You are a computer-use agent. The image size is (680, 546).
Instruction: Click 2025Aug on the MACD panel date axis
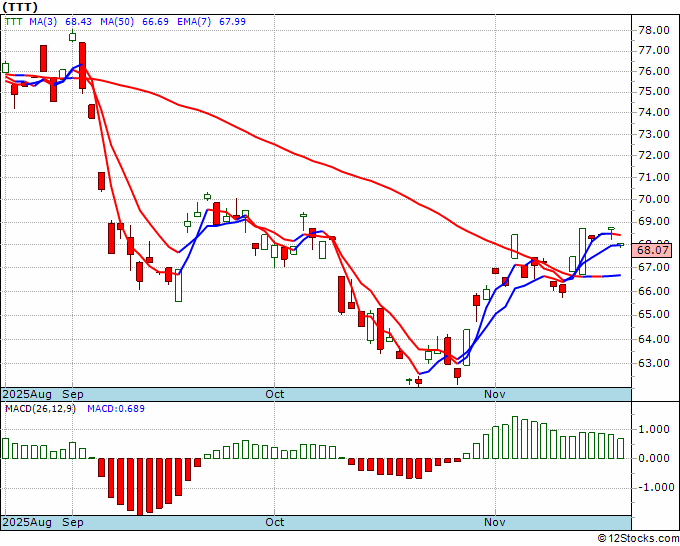pyautogui.click(x=27, y=522)
